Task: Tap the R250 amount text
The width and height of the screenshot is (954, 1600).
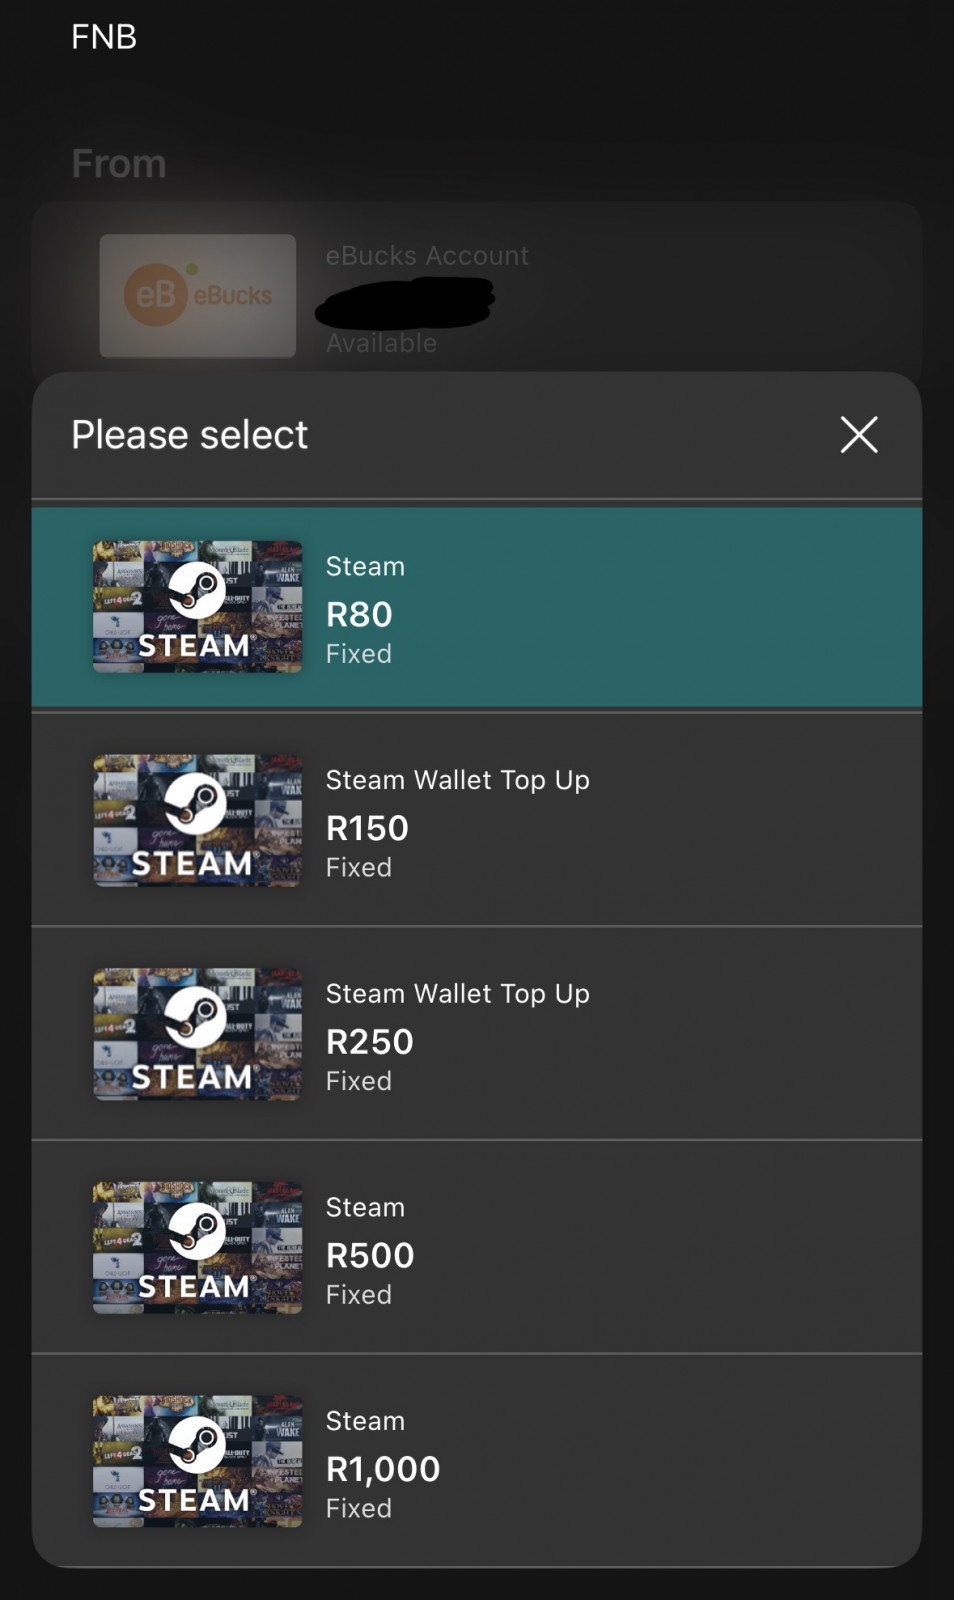Action: click(x=369, y=1042)
